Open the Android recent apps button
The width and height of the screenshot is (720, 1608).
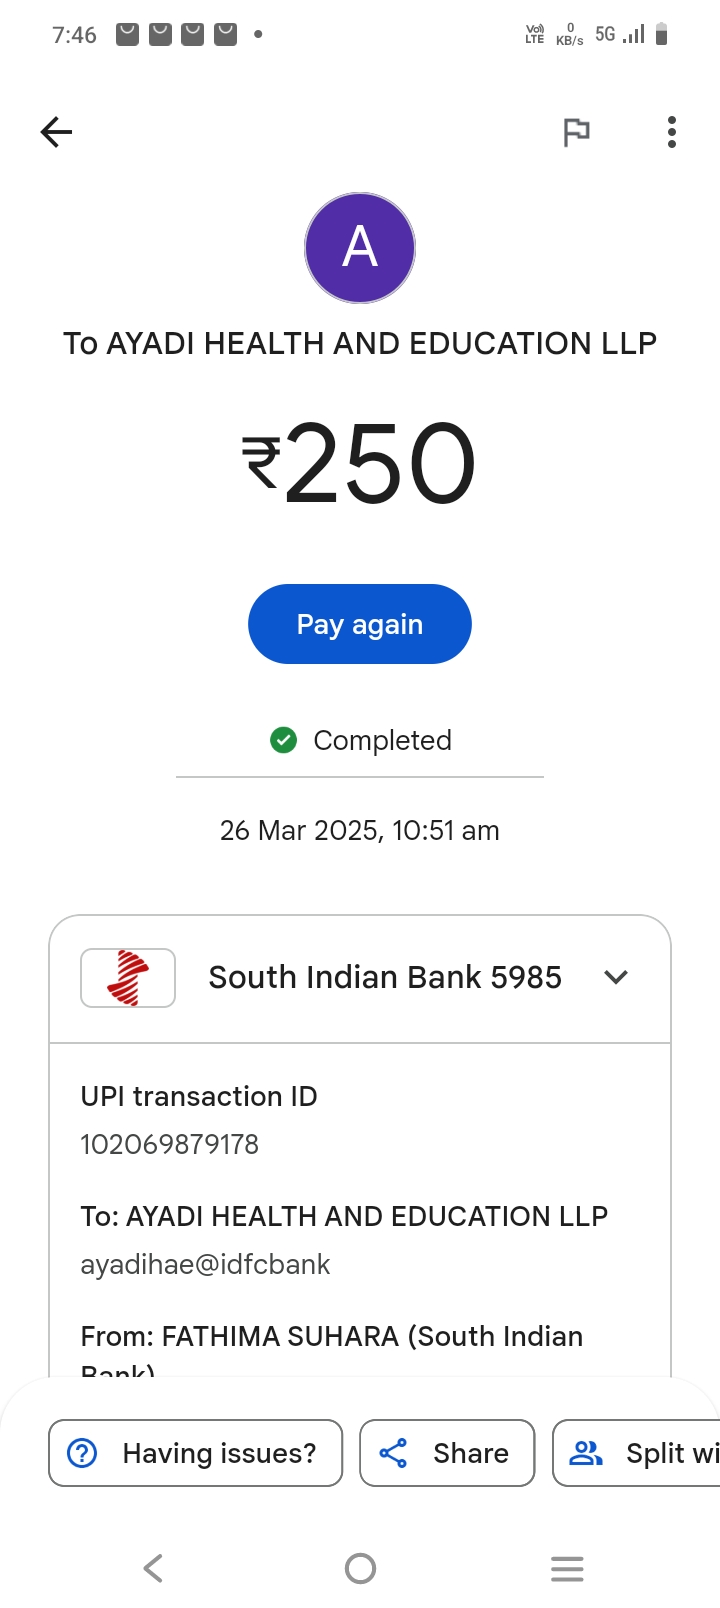click(x=567, y=1568)
